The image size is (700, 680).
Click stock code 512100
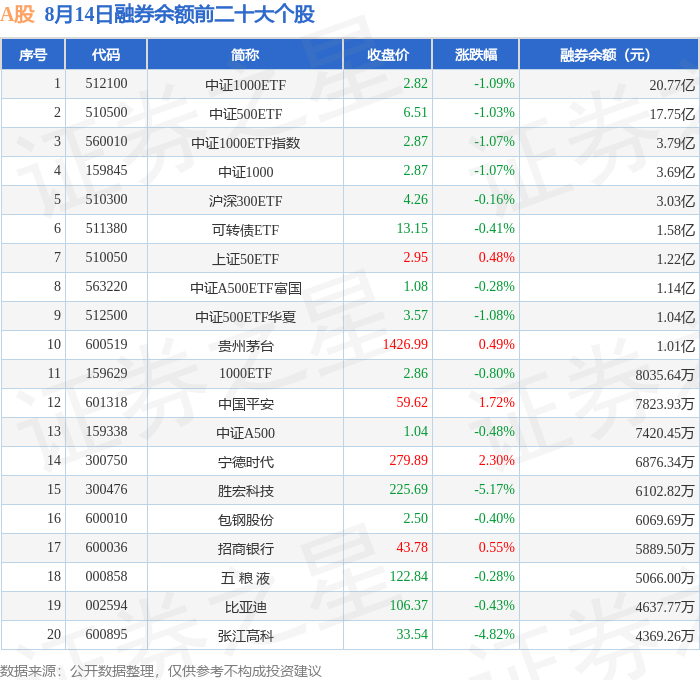[x=106, y=83]
